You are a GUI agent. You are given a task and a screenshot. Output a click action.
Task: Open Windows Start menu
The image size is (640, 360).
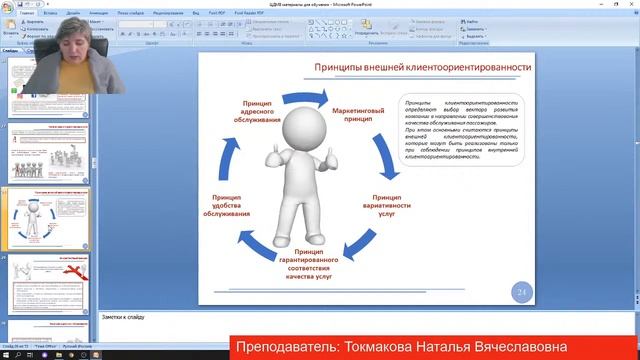[6, 355]
